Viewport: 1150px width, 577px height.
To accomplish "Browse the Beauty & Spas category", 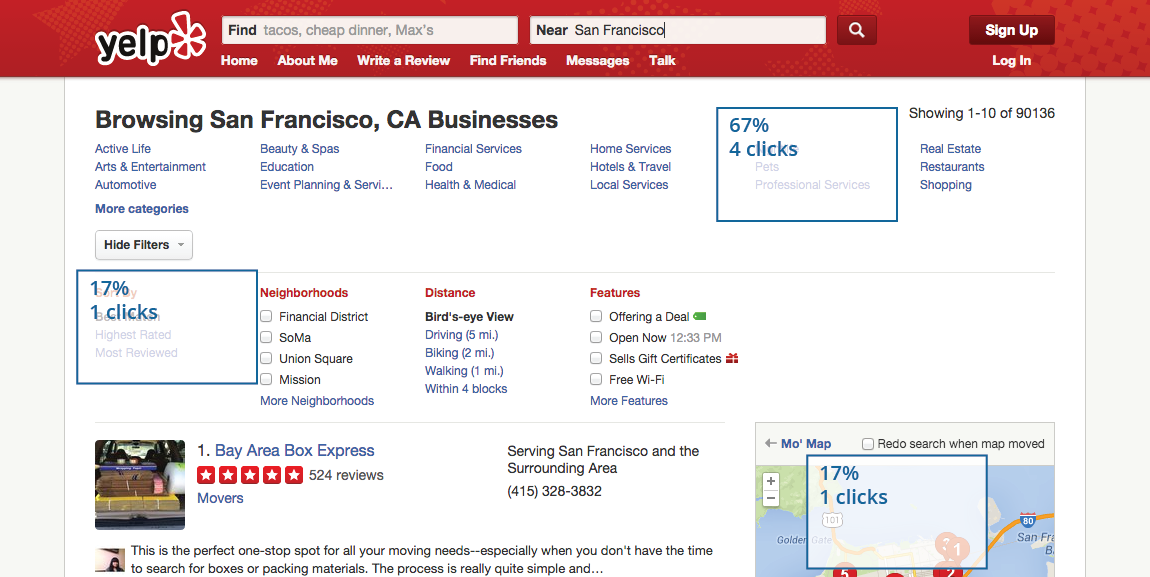I will click(299, 149).
